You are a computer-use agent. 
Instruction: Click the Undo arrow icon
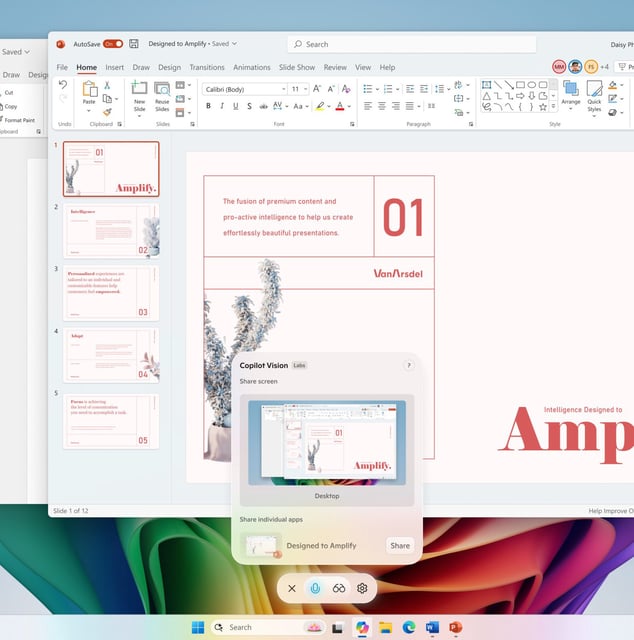[x=62, y=84]
